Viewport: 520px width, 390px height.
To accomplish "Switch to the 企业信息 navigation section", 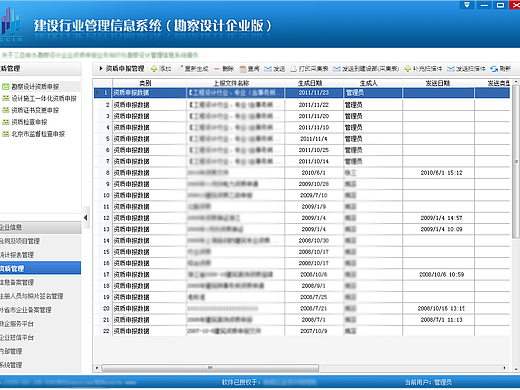I will pos(40,227).
